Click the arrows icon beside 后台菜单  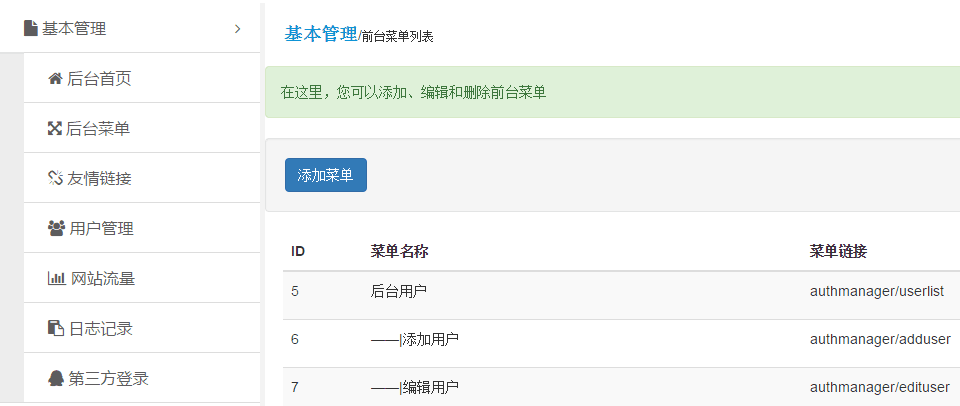click(55, 129)
